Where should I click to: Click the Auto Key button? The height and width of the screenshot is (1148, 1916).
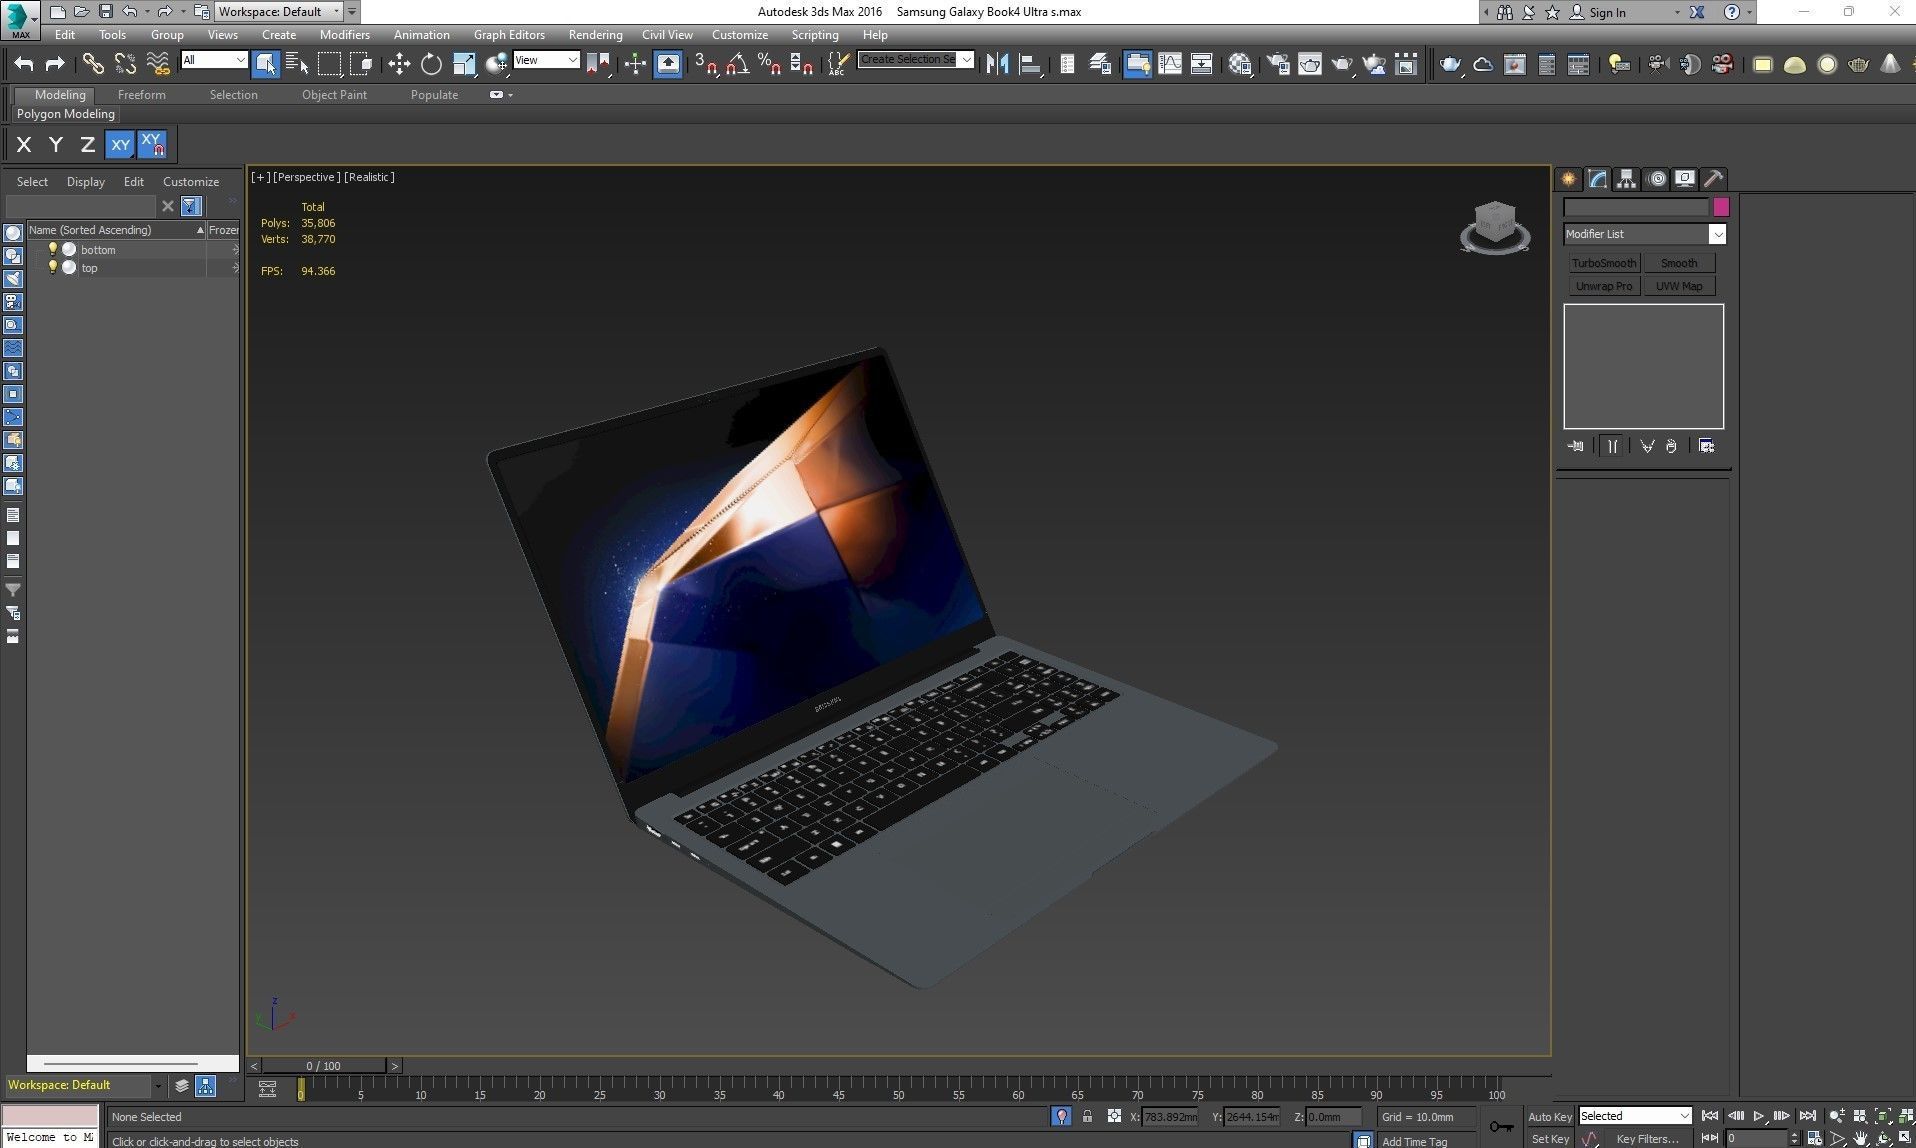pyautogui.click(x=1549, y=1117)
